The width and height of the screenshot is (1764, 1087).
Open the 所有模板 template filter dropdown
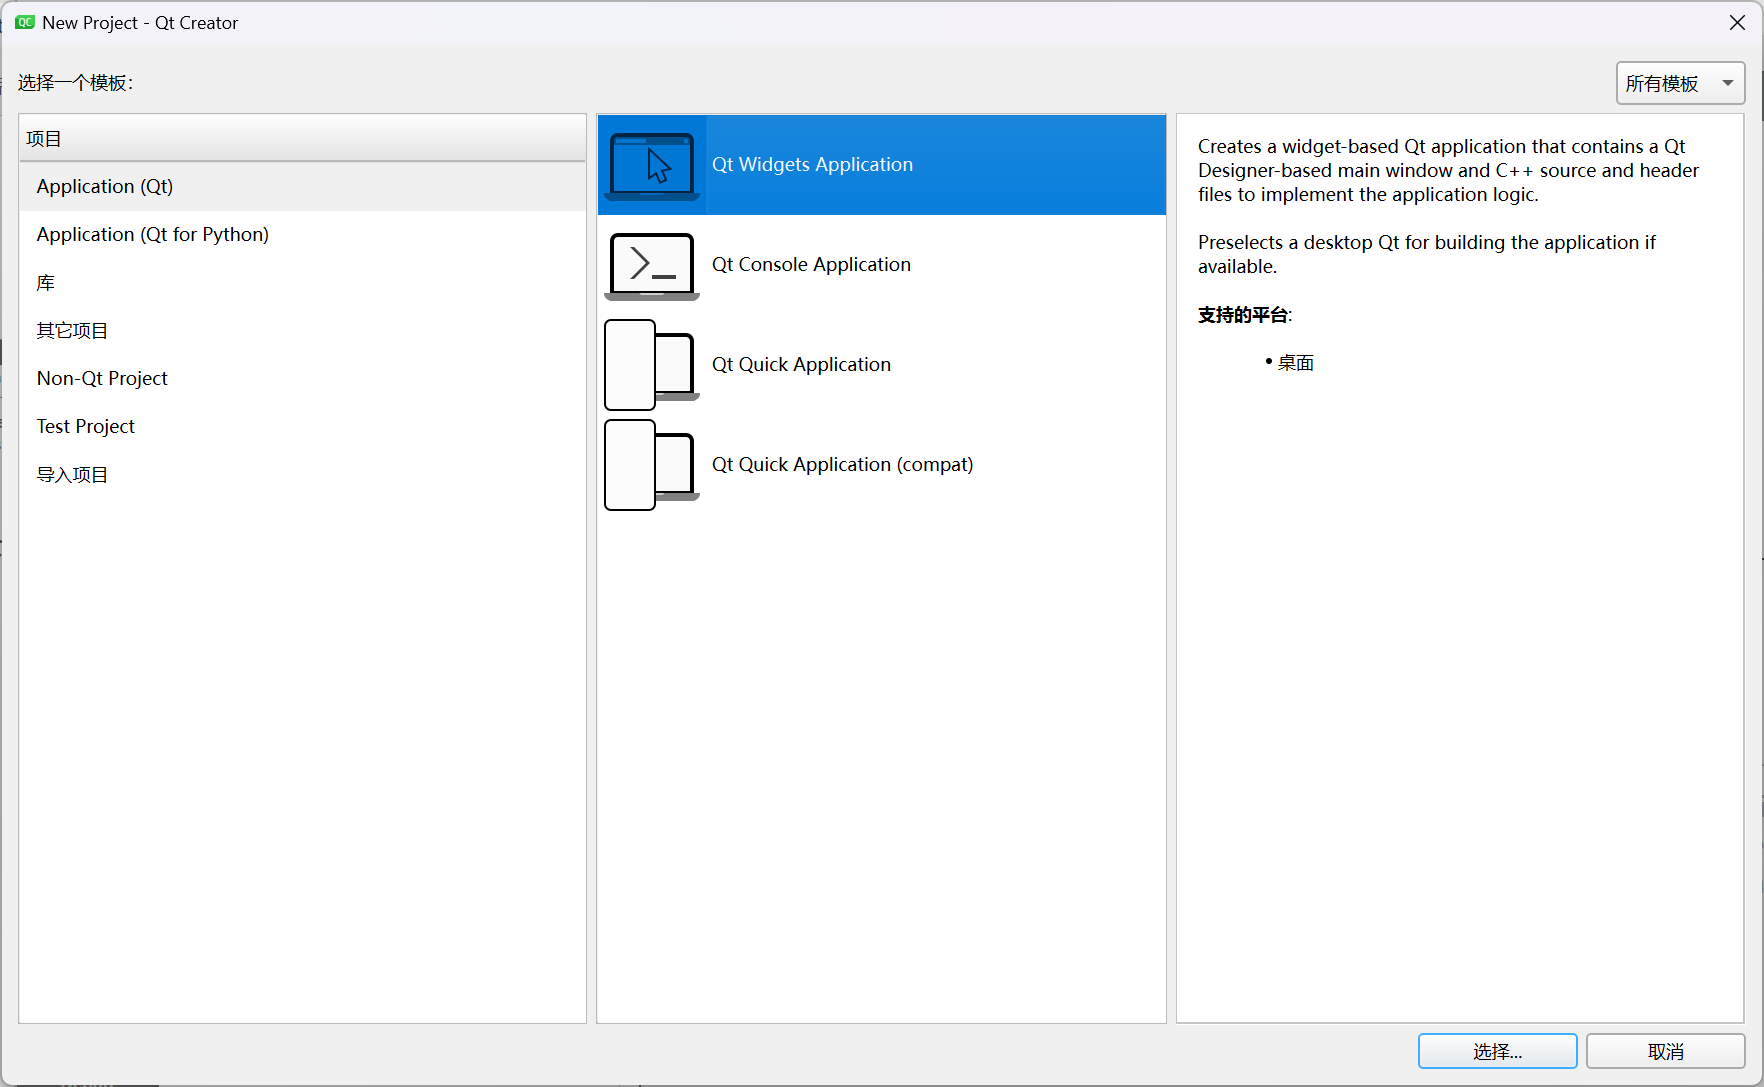click(x=1680, y=83)
